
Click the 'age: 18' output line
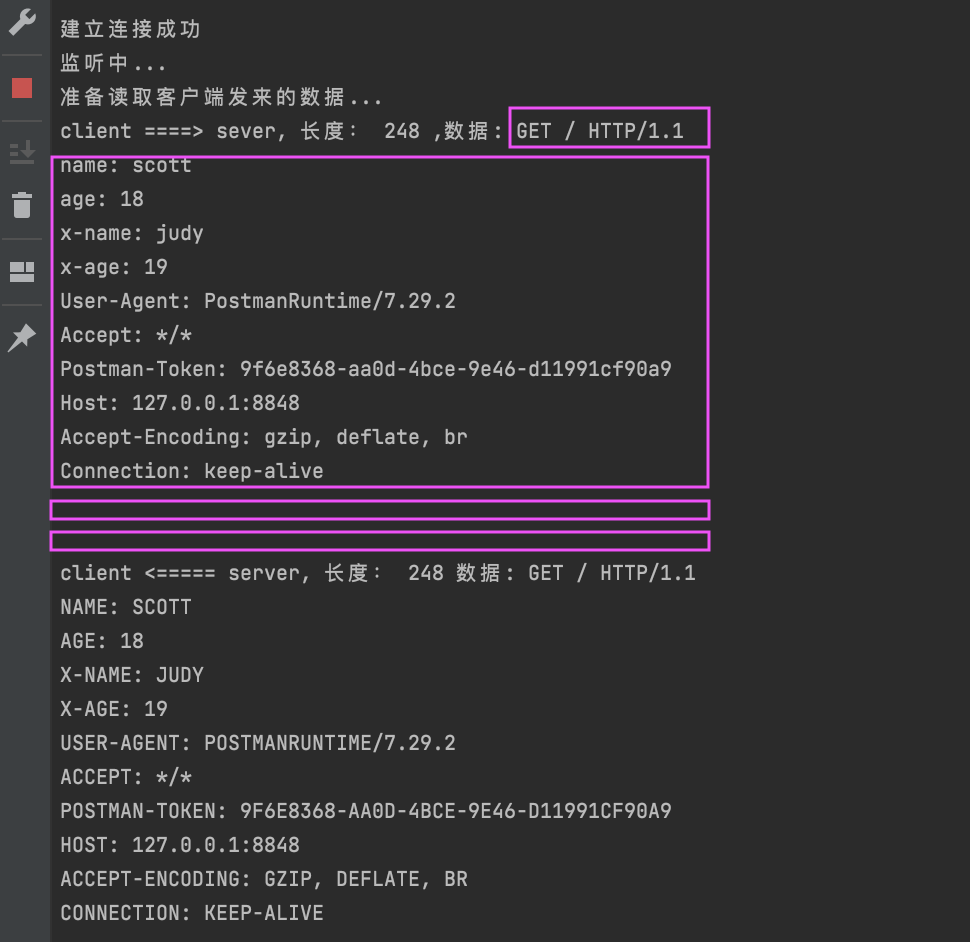pyautogui.click(x=102, y=199)
